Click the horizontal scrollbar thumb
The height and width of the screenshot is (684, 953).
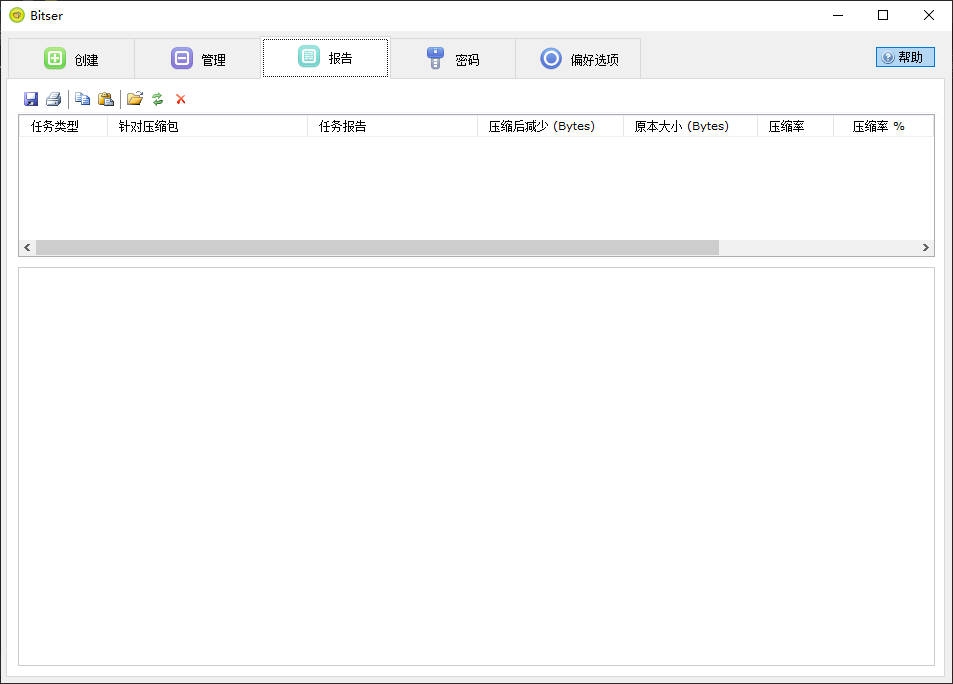click(377, 247)
